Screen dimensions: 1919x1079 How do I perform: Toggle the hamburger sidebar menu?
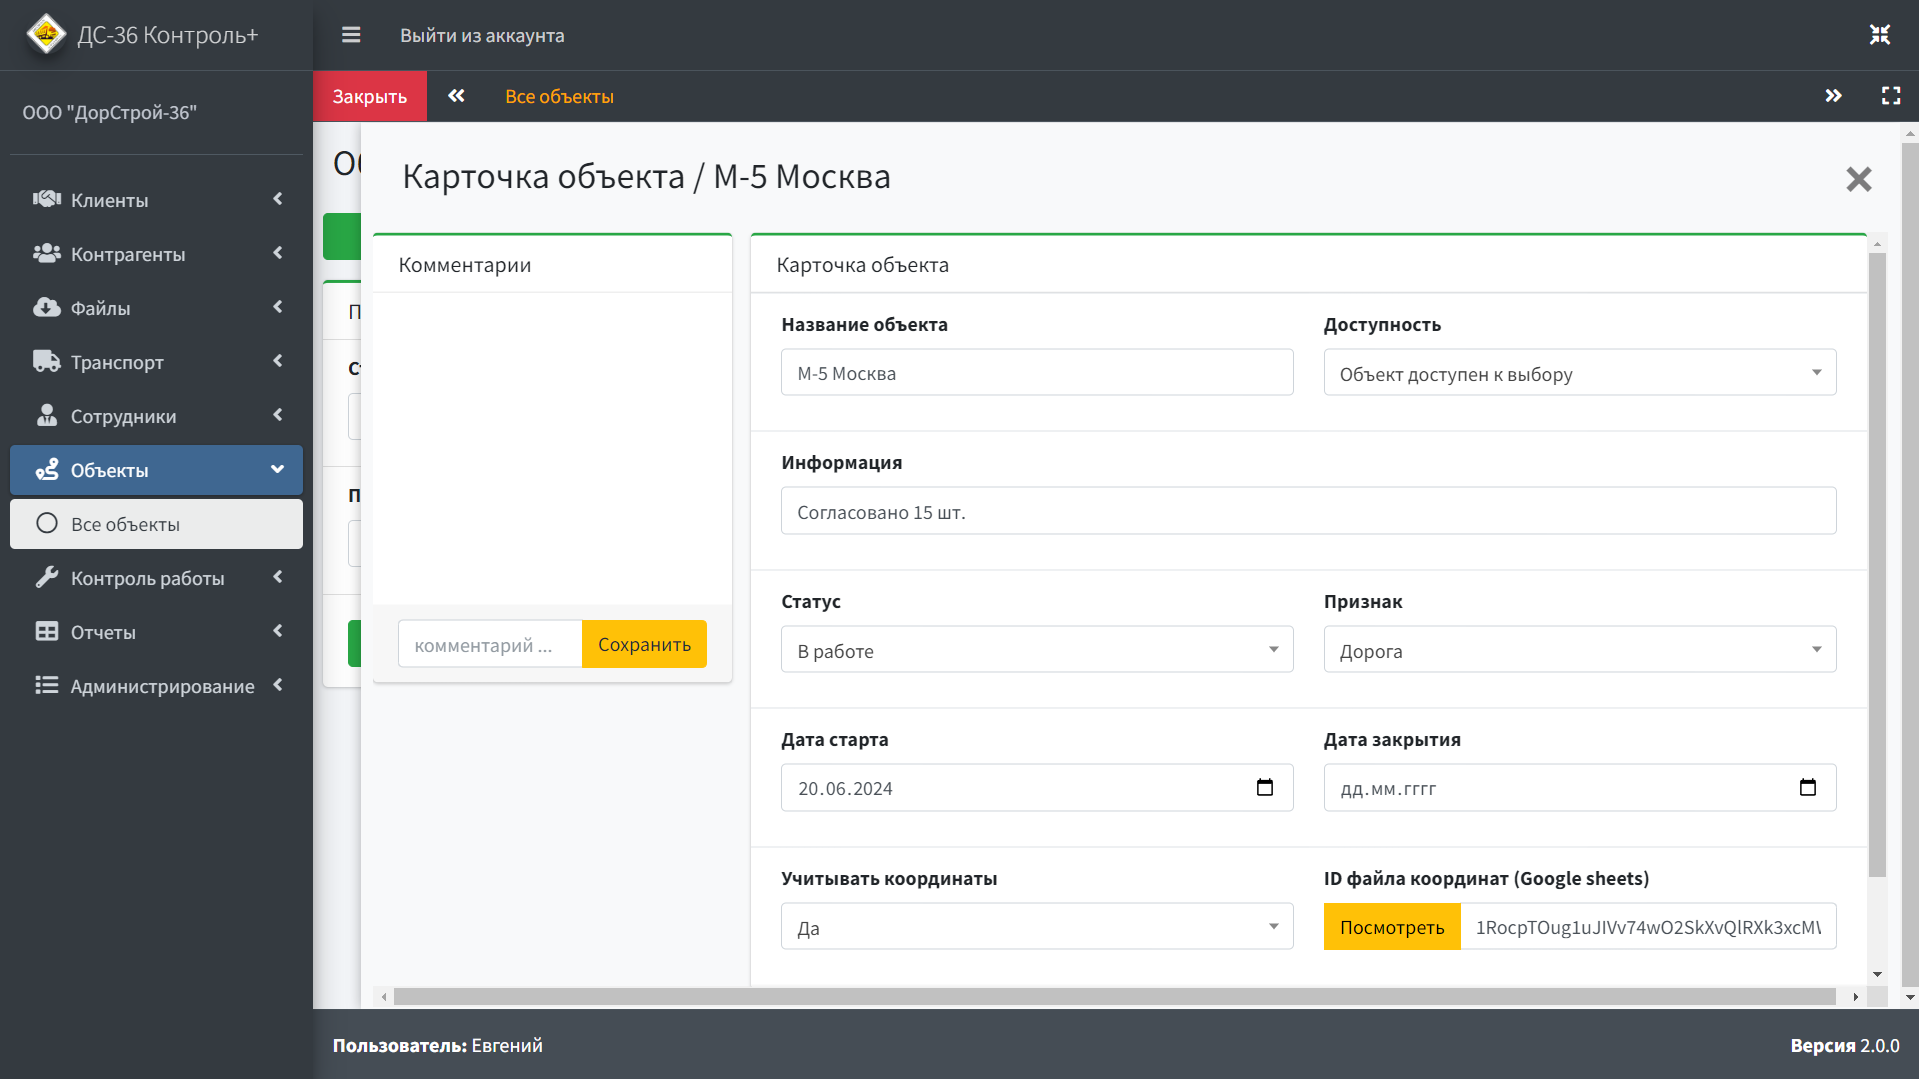pyautogui.click(x=351, y=35)
